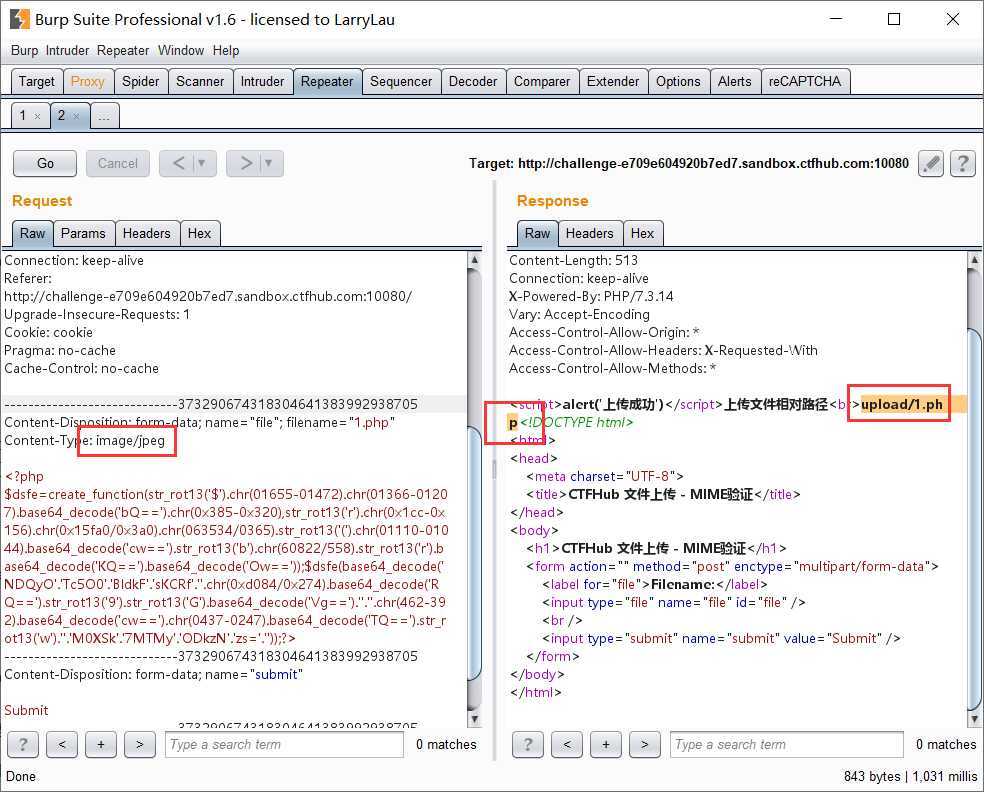Switch to the Comparer tab
Viewport: 984px width, 792px height.
point(542,82)
